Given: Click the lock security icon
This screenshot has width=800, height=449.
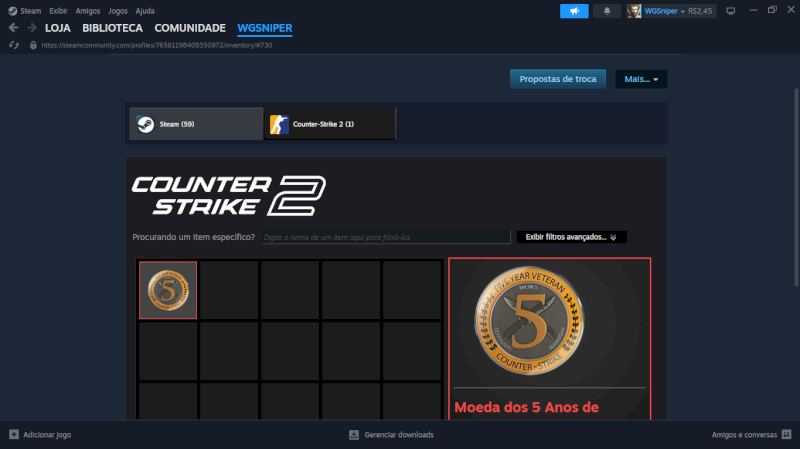Looking at the screenshot, I should (x=33, y=45).
